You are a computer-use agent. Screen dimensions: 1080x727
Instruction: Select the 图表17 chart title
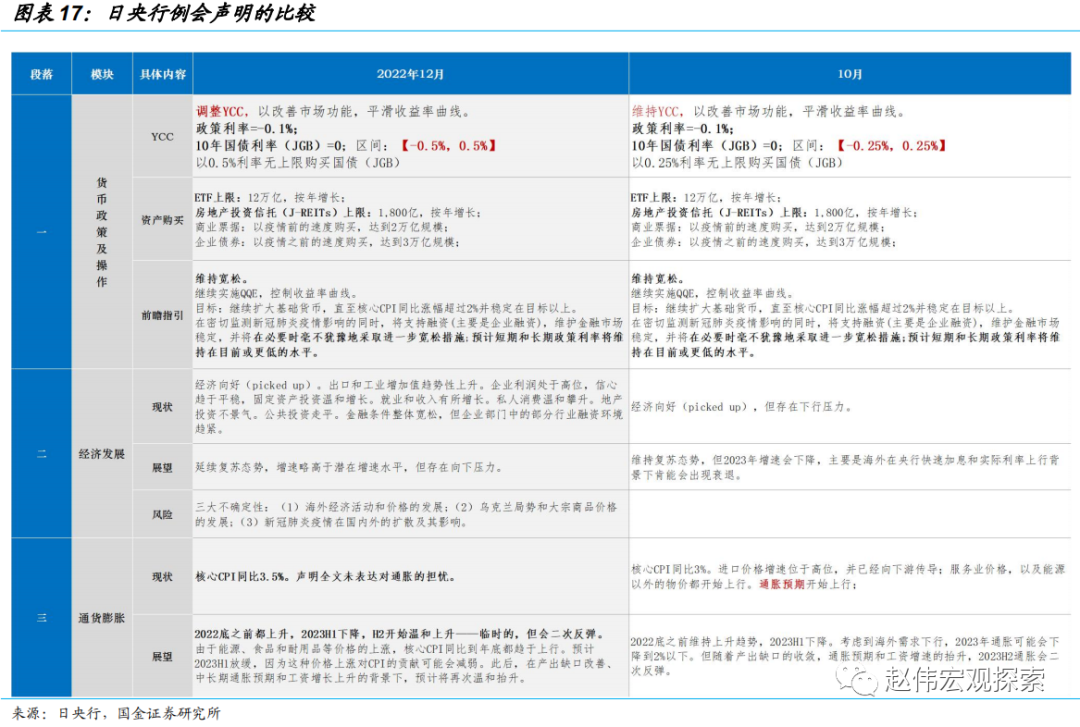[x=160, y=15]
